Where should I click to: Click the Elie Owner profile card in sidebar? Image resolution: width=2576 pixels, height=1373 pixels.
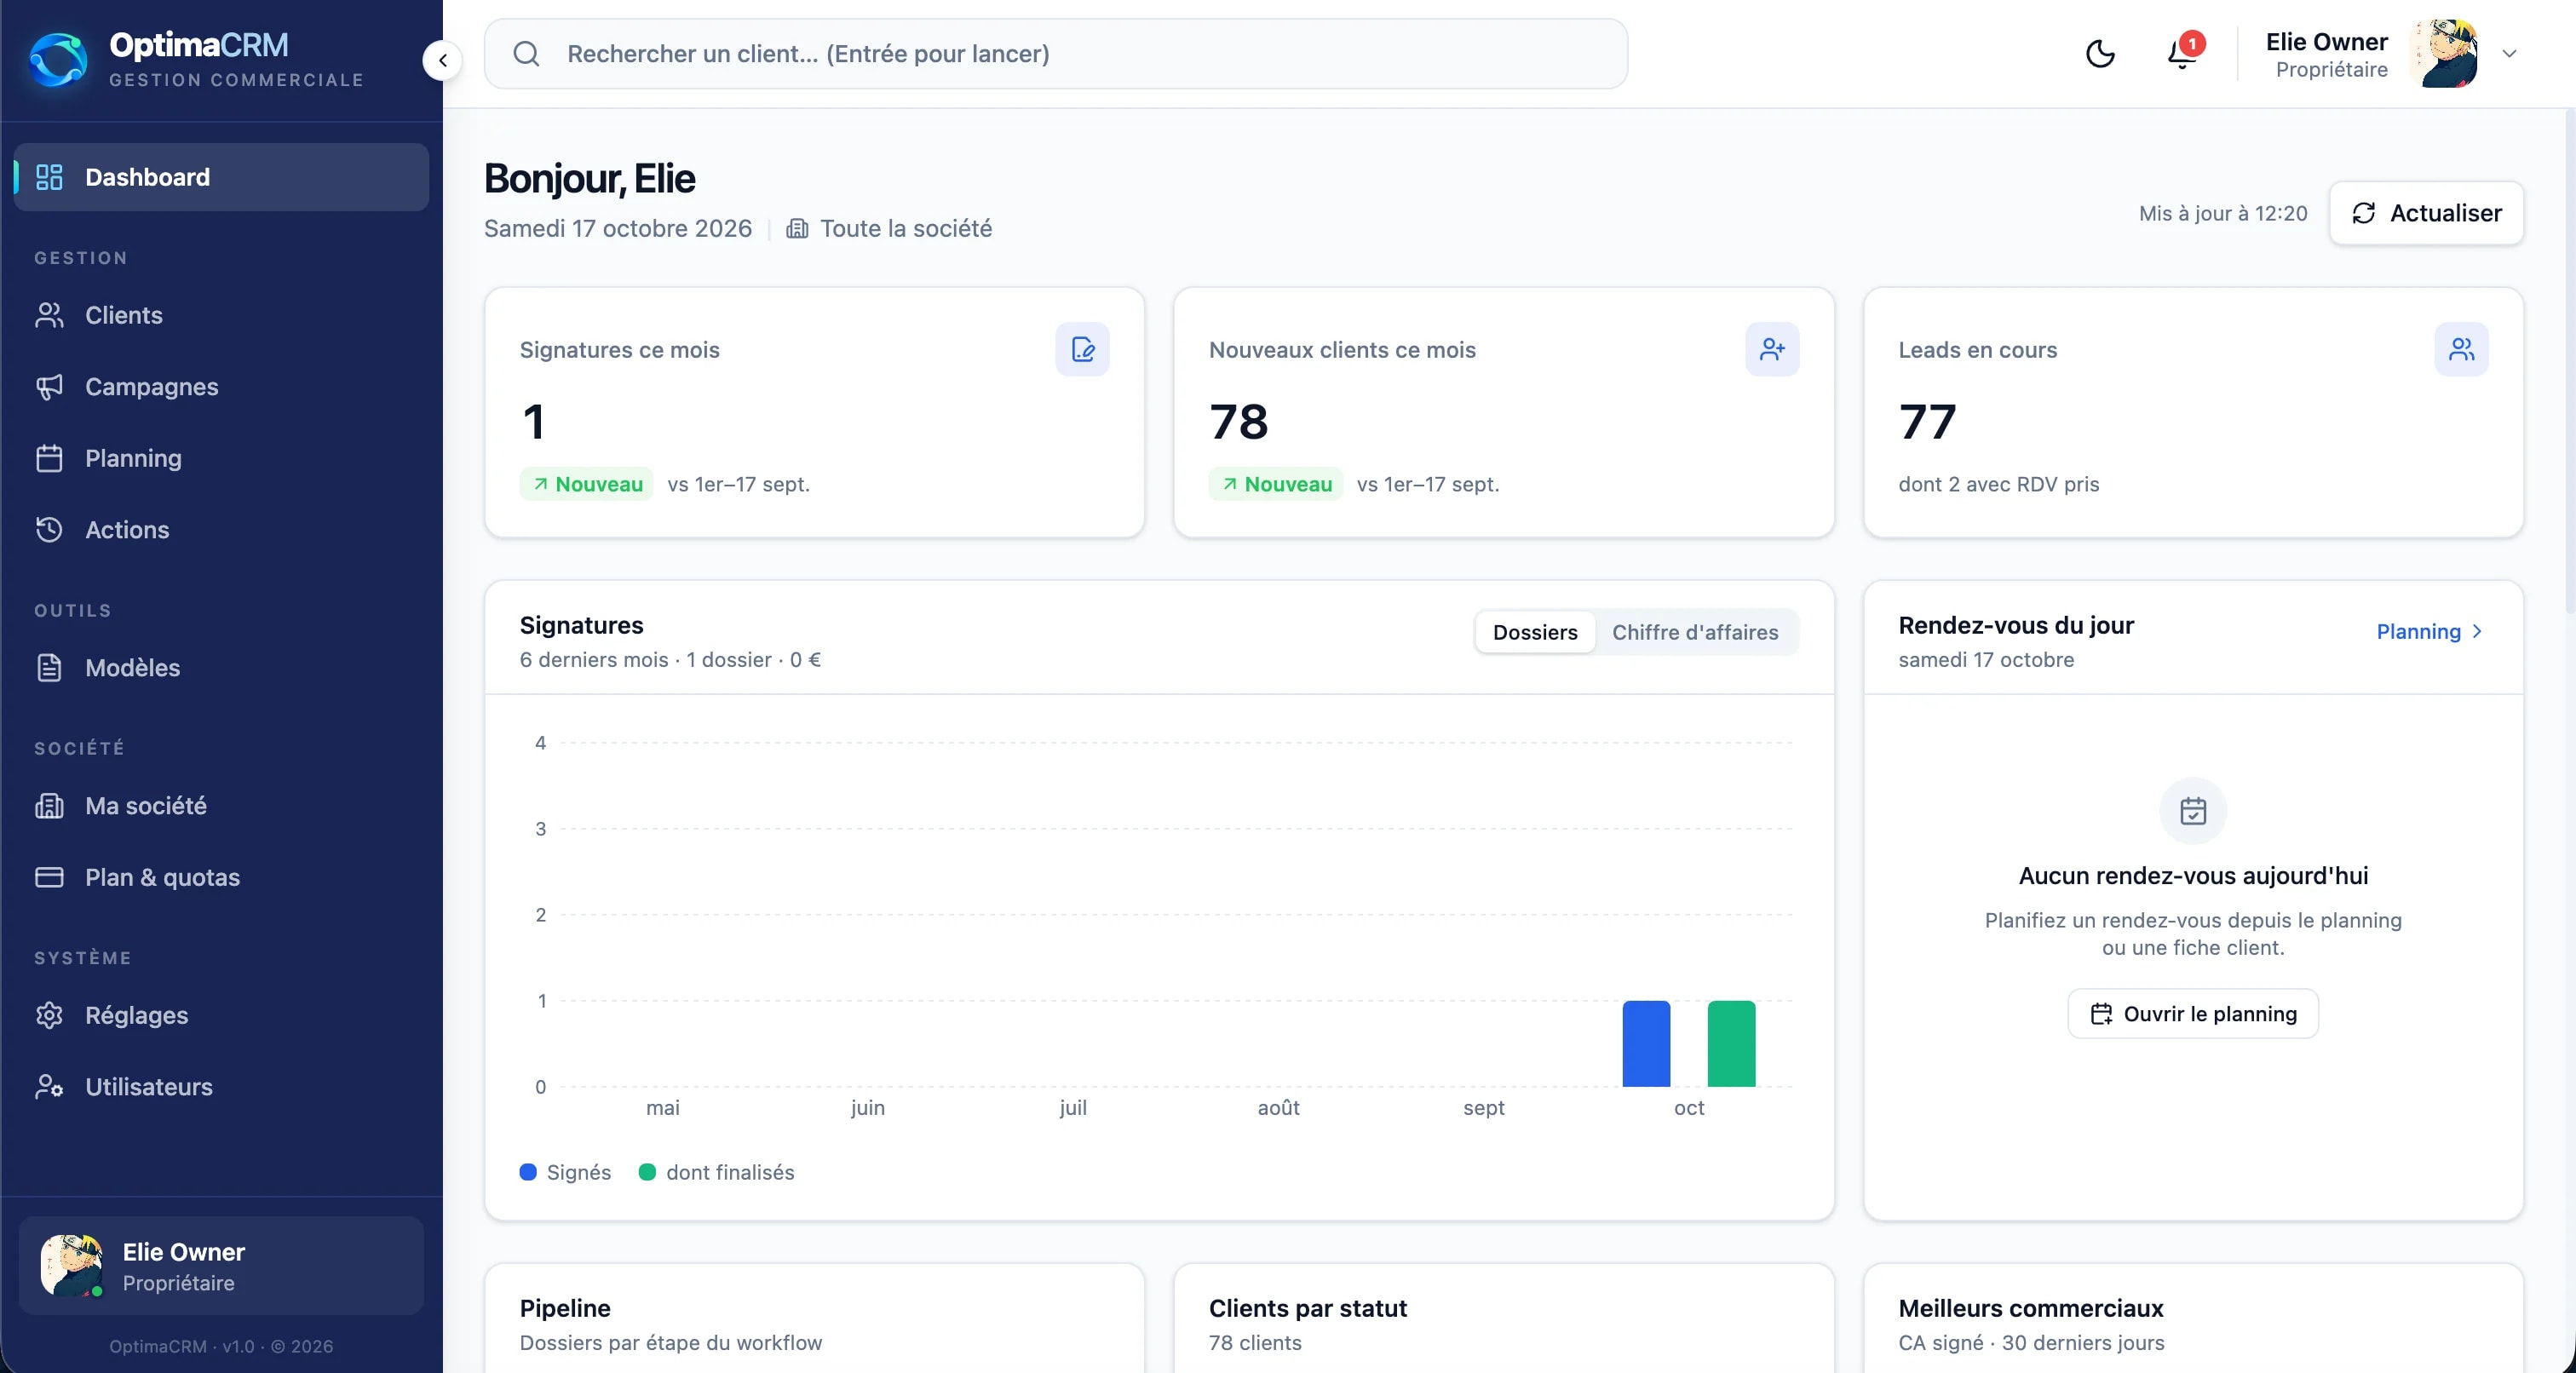click(221, 1266)
